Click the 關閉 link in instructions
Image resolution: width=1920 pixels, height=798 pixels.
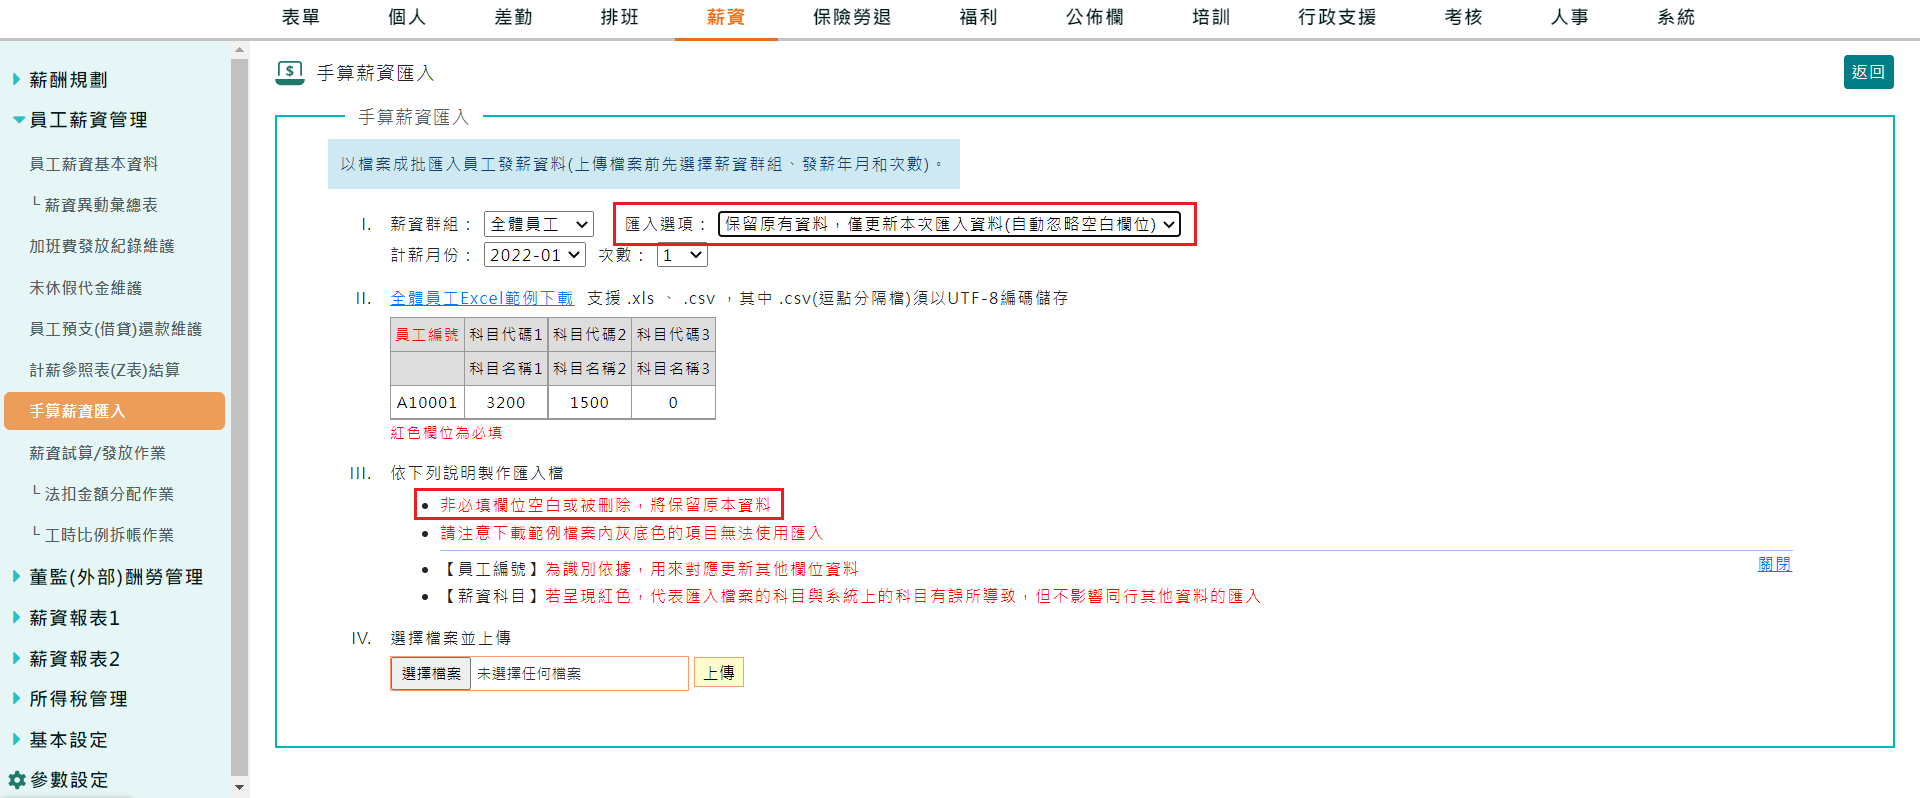point(1774,564)
